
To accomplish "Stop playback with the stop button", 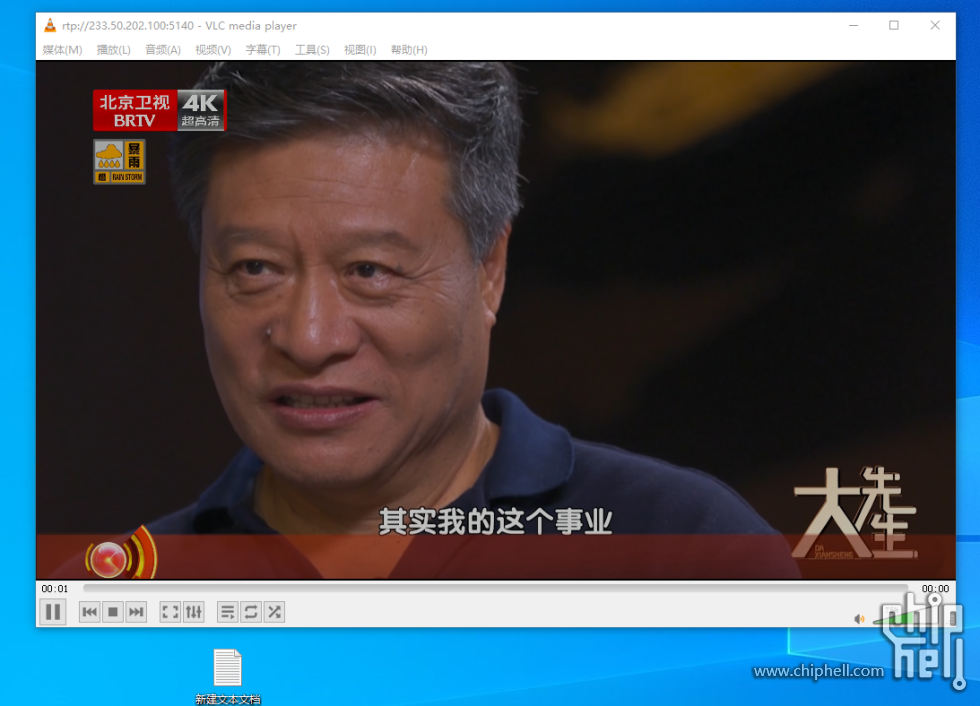I will (x=112, y=612).
